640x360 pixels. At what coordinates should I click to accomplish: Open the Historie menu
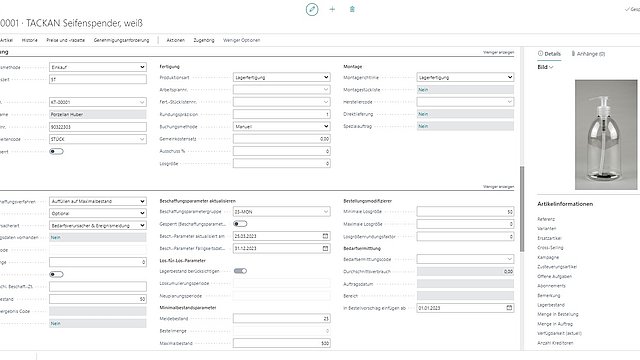[29, 40]
